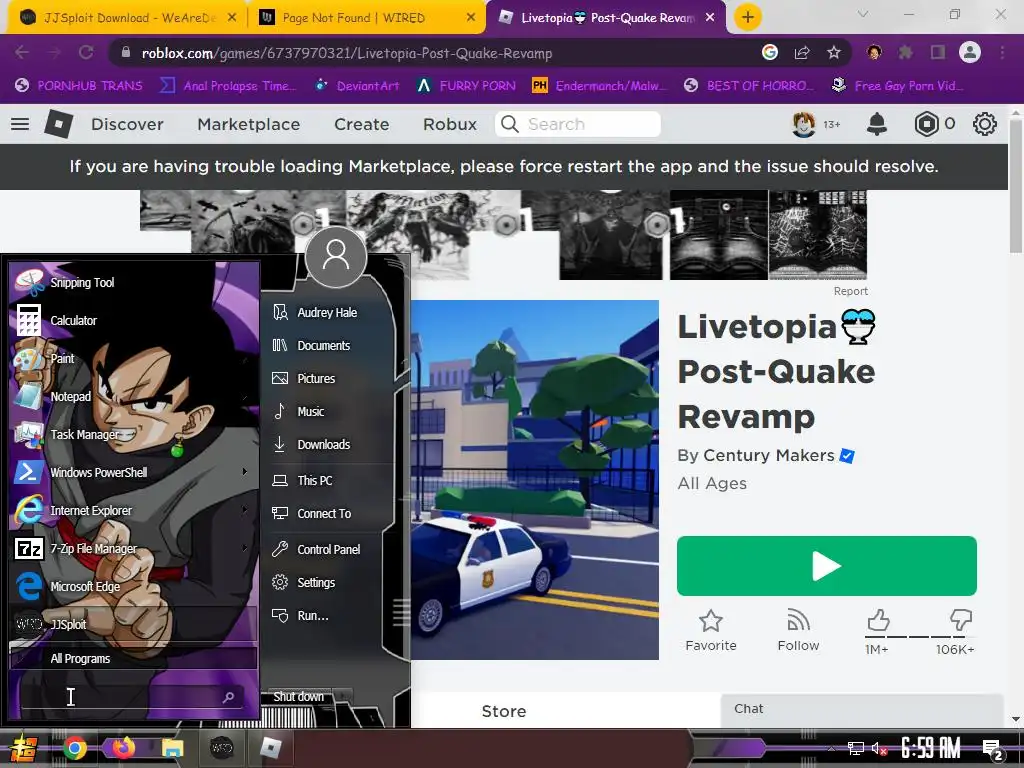Click the thumbs down dislike icon
The height and width of the screenshot is (768, 1024).
tap(961, 620)
